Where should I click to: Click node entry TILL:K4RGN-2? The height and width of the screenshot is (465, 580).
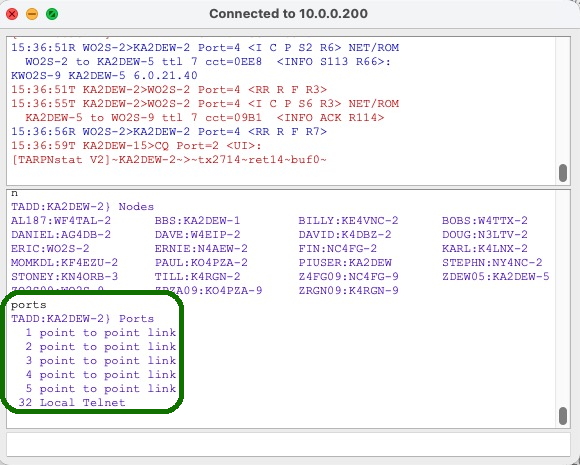click(198, 277)
